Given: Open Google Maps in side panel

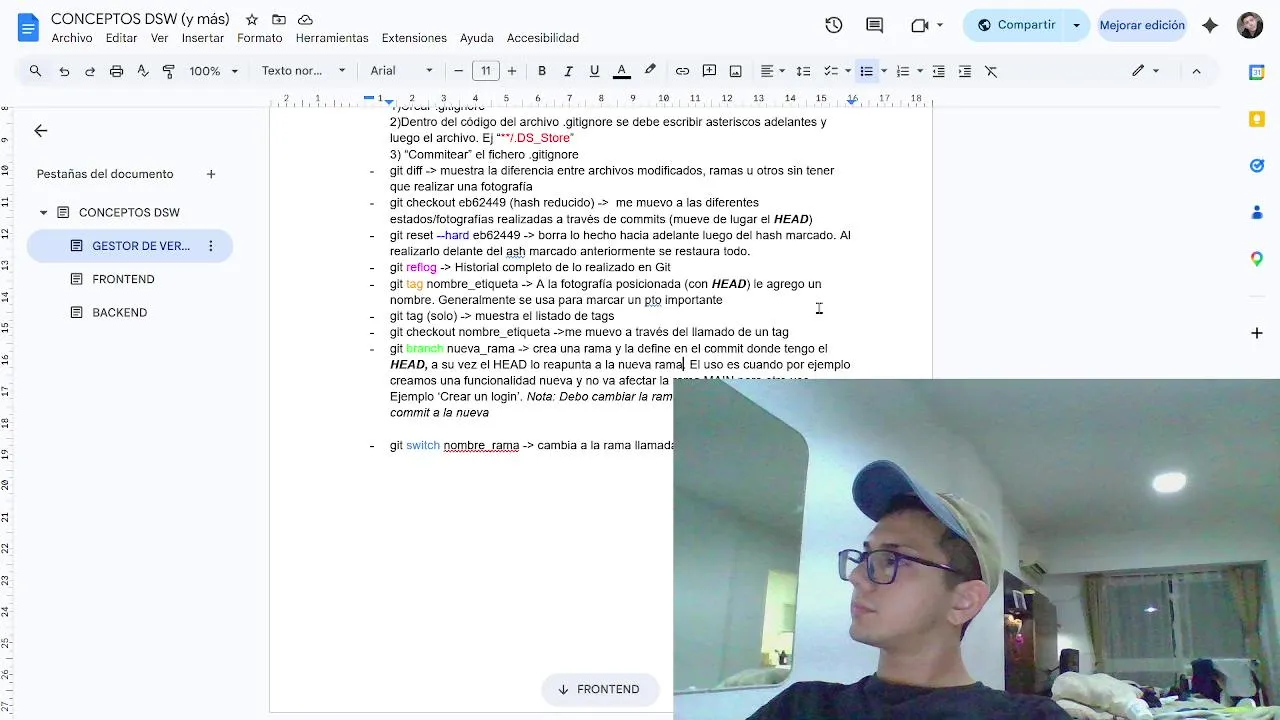Looking at the screenshot, I should pyautogui.click(x=1257, y=259).
